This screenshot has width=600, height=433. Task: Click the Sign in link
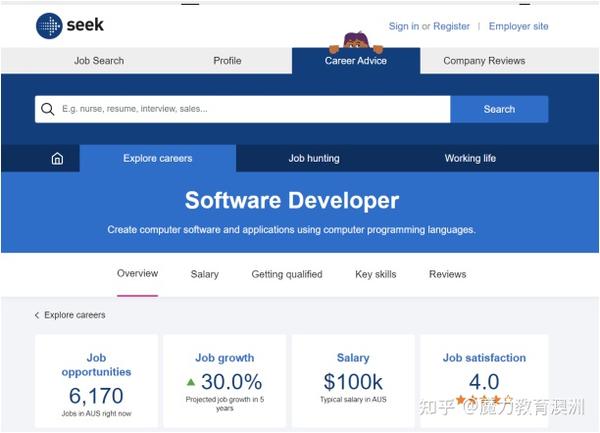coord(403,26)
